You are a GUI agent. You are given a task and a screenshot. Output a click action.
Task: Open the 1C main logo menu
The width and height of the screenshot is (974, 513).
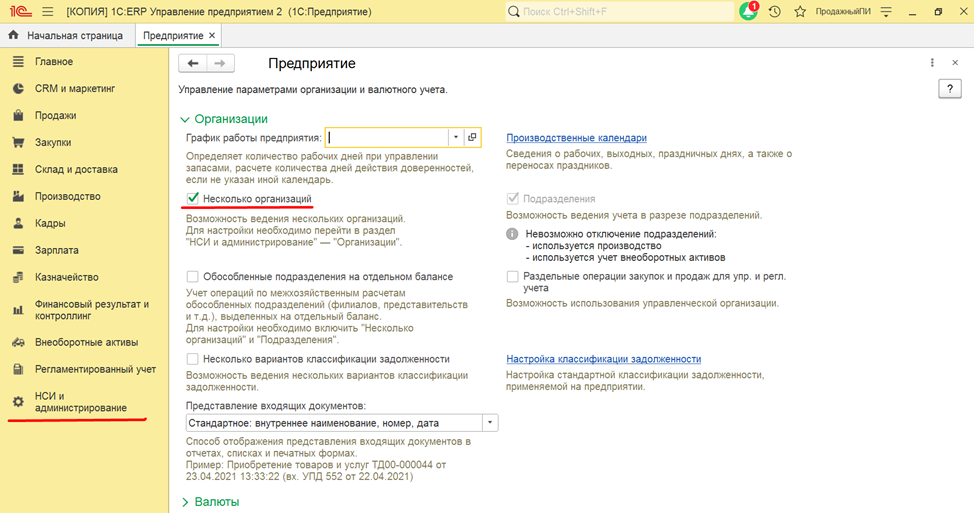(x=20, y=11)
